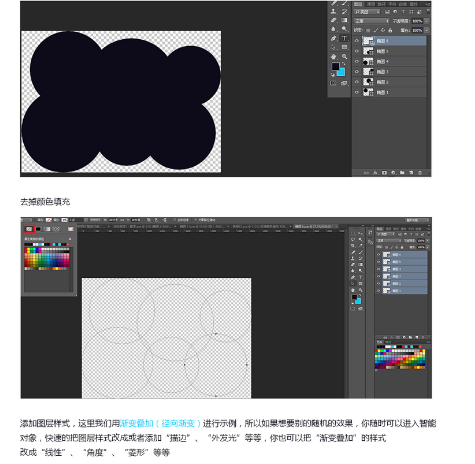Image resolution: width=475 pixels, height=464 pixels.
Task: Select the Rectangular Marquee tool in the second Photoshop screenshot
Action: (x=353, y=233)
